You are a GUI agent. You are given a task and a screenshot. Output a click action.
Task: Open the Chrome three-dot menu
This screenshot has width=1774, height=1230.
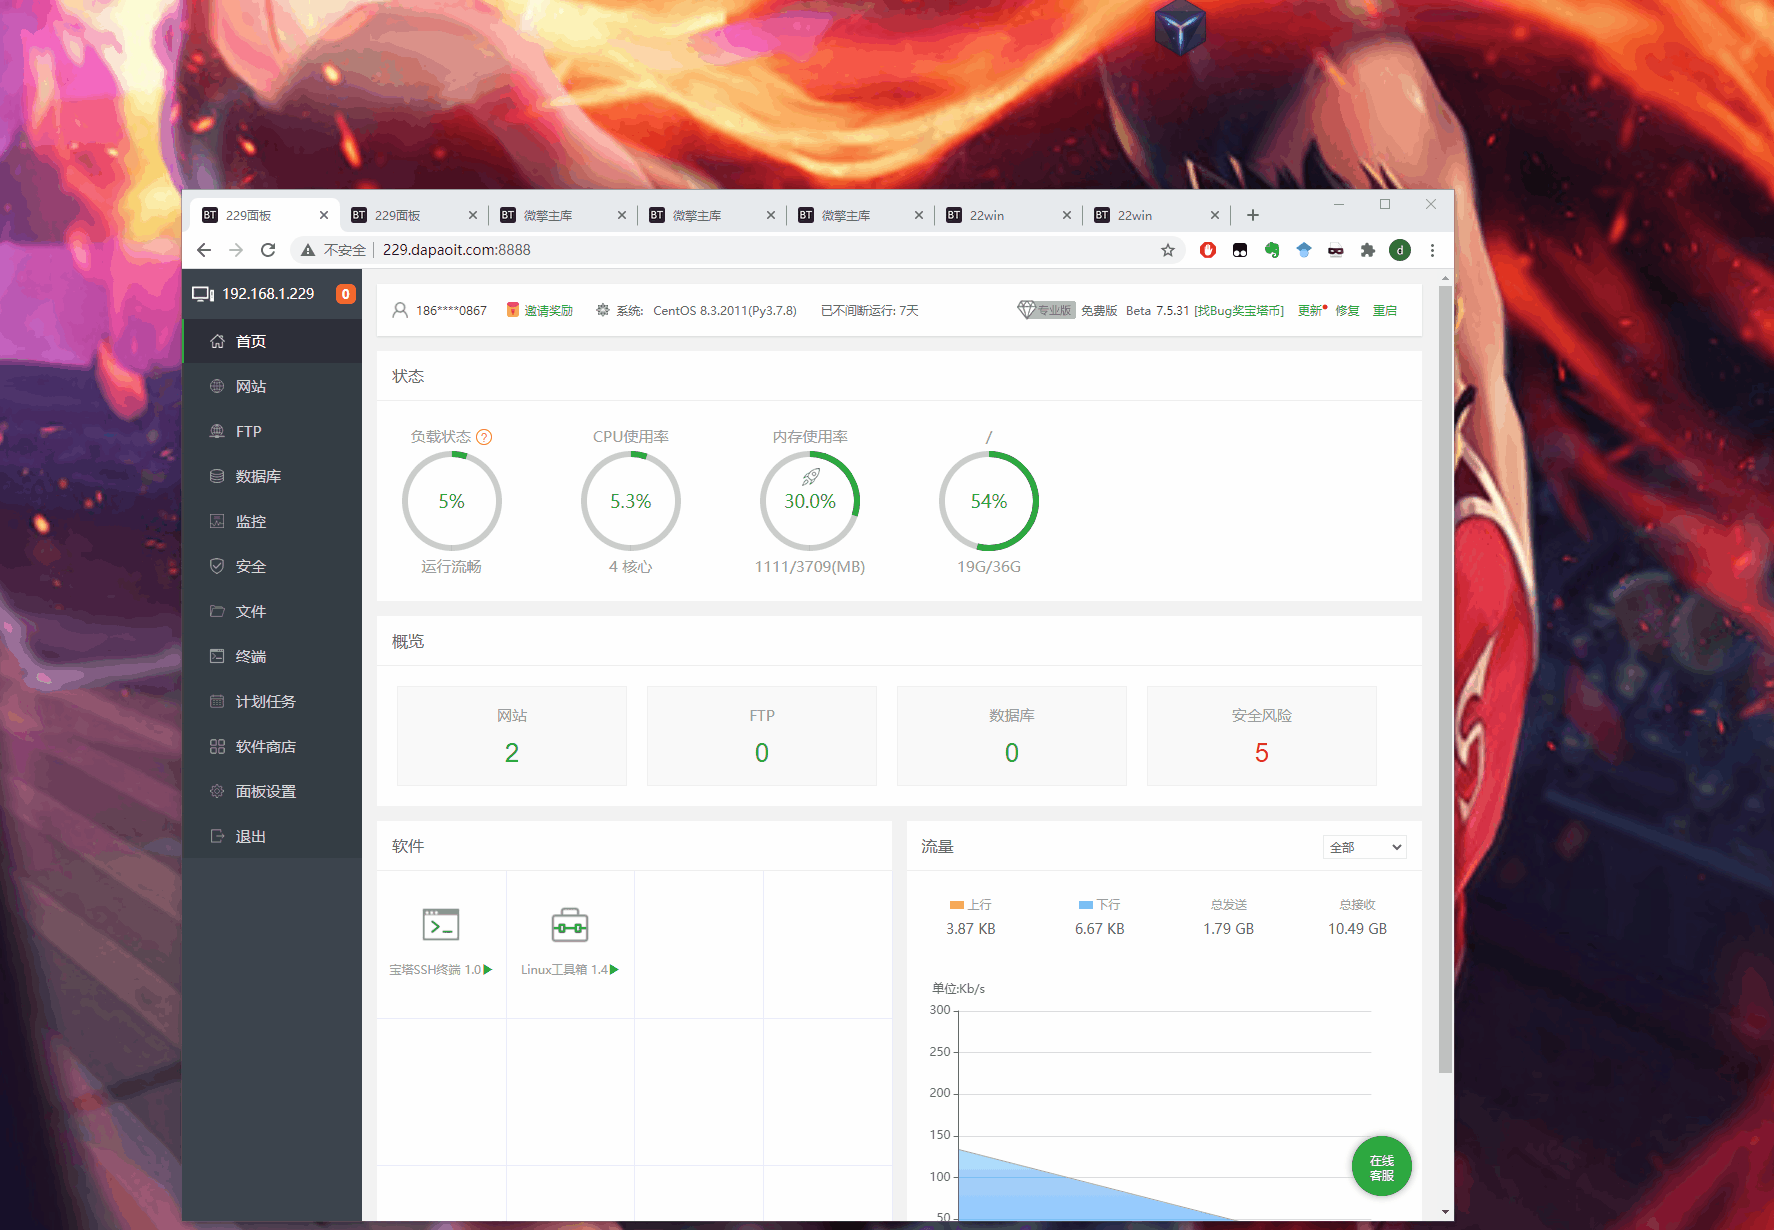pos(1432,250)
